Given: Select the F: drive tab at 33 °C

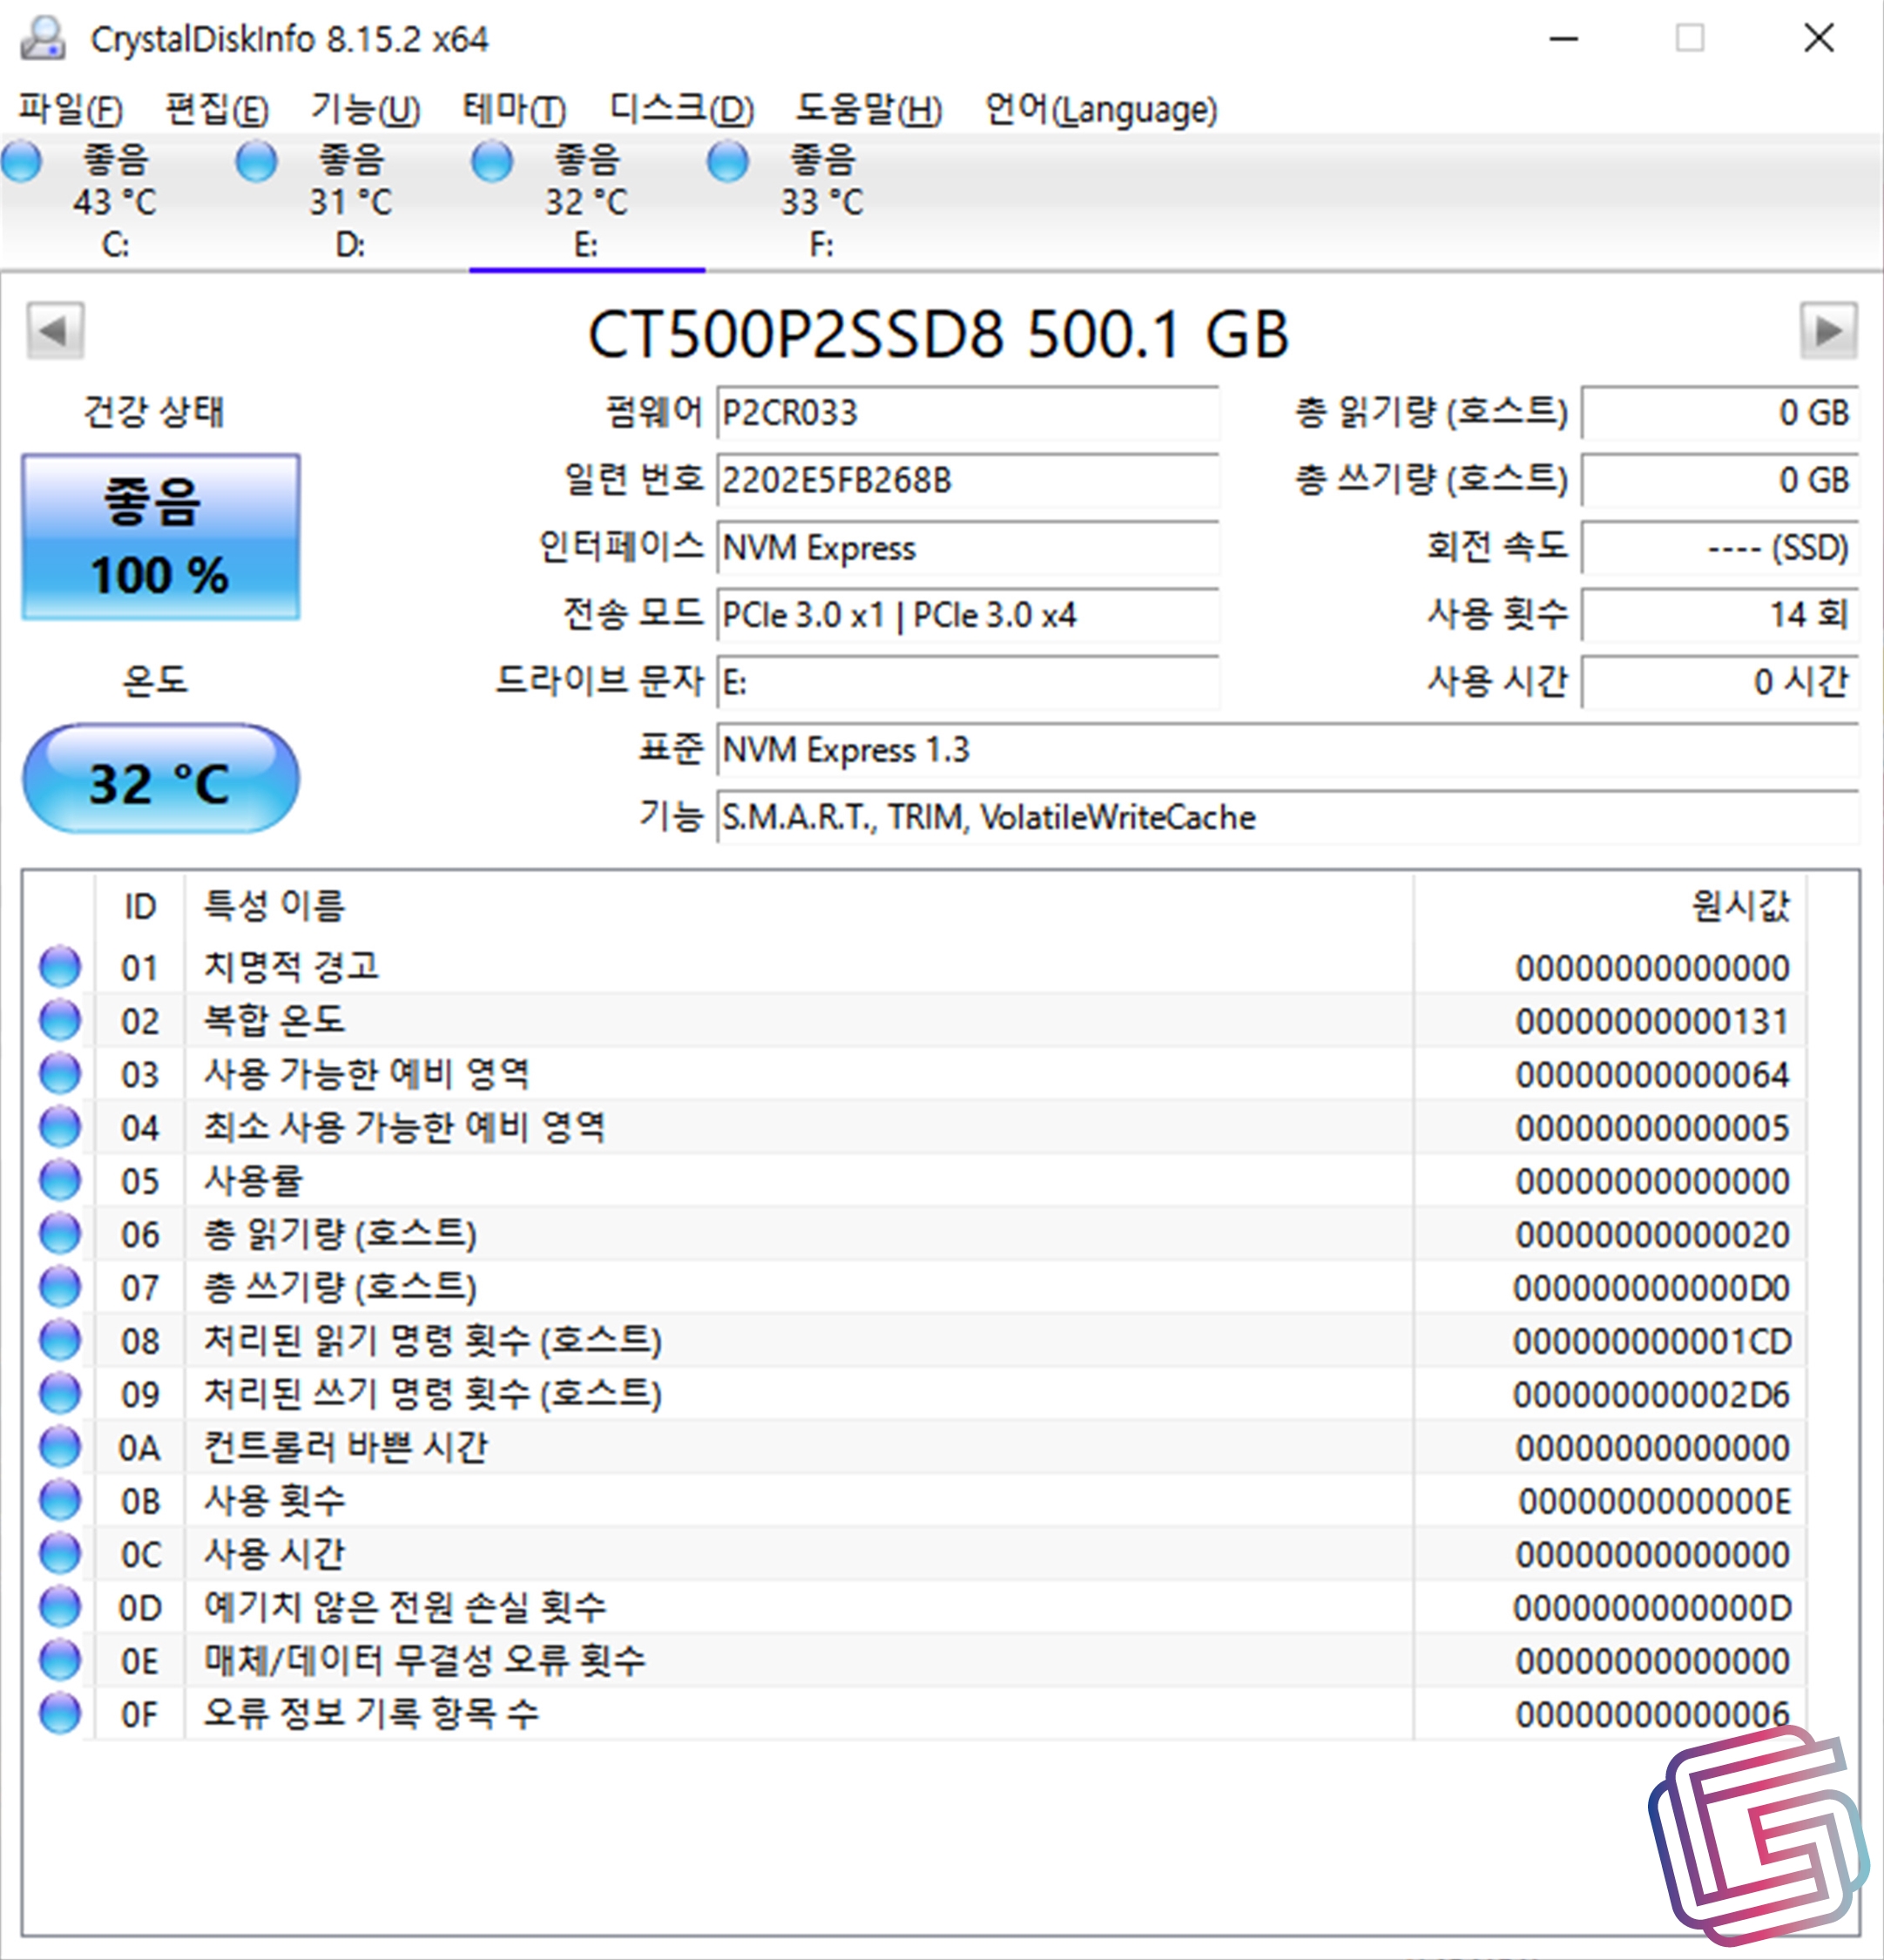Looking at the screenshot, I should 822,202.
